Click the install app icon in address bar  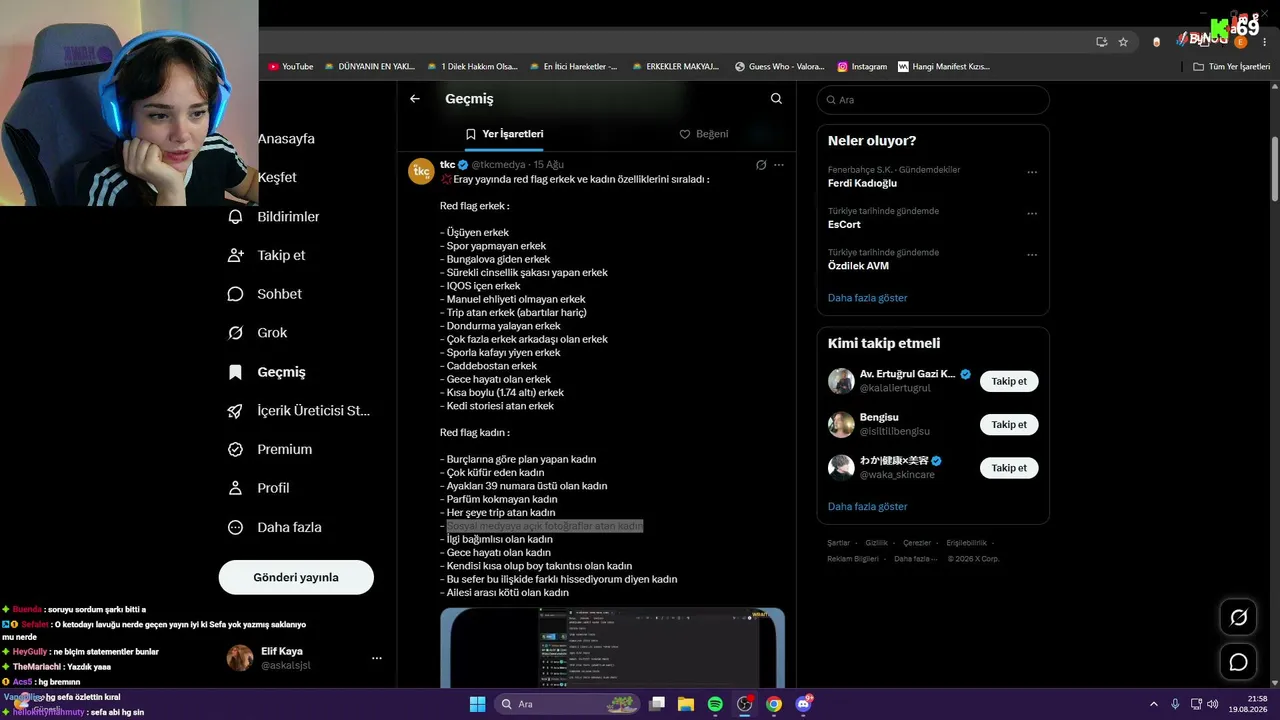point(1101,42)
